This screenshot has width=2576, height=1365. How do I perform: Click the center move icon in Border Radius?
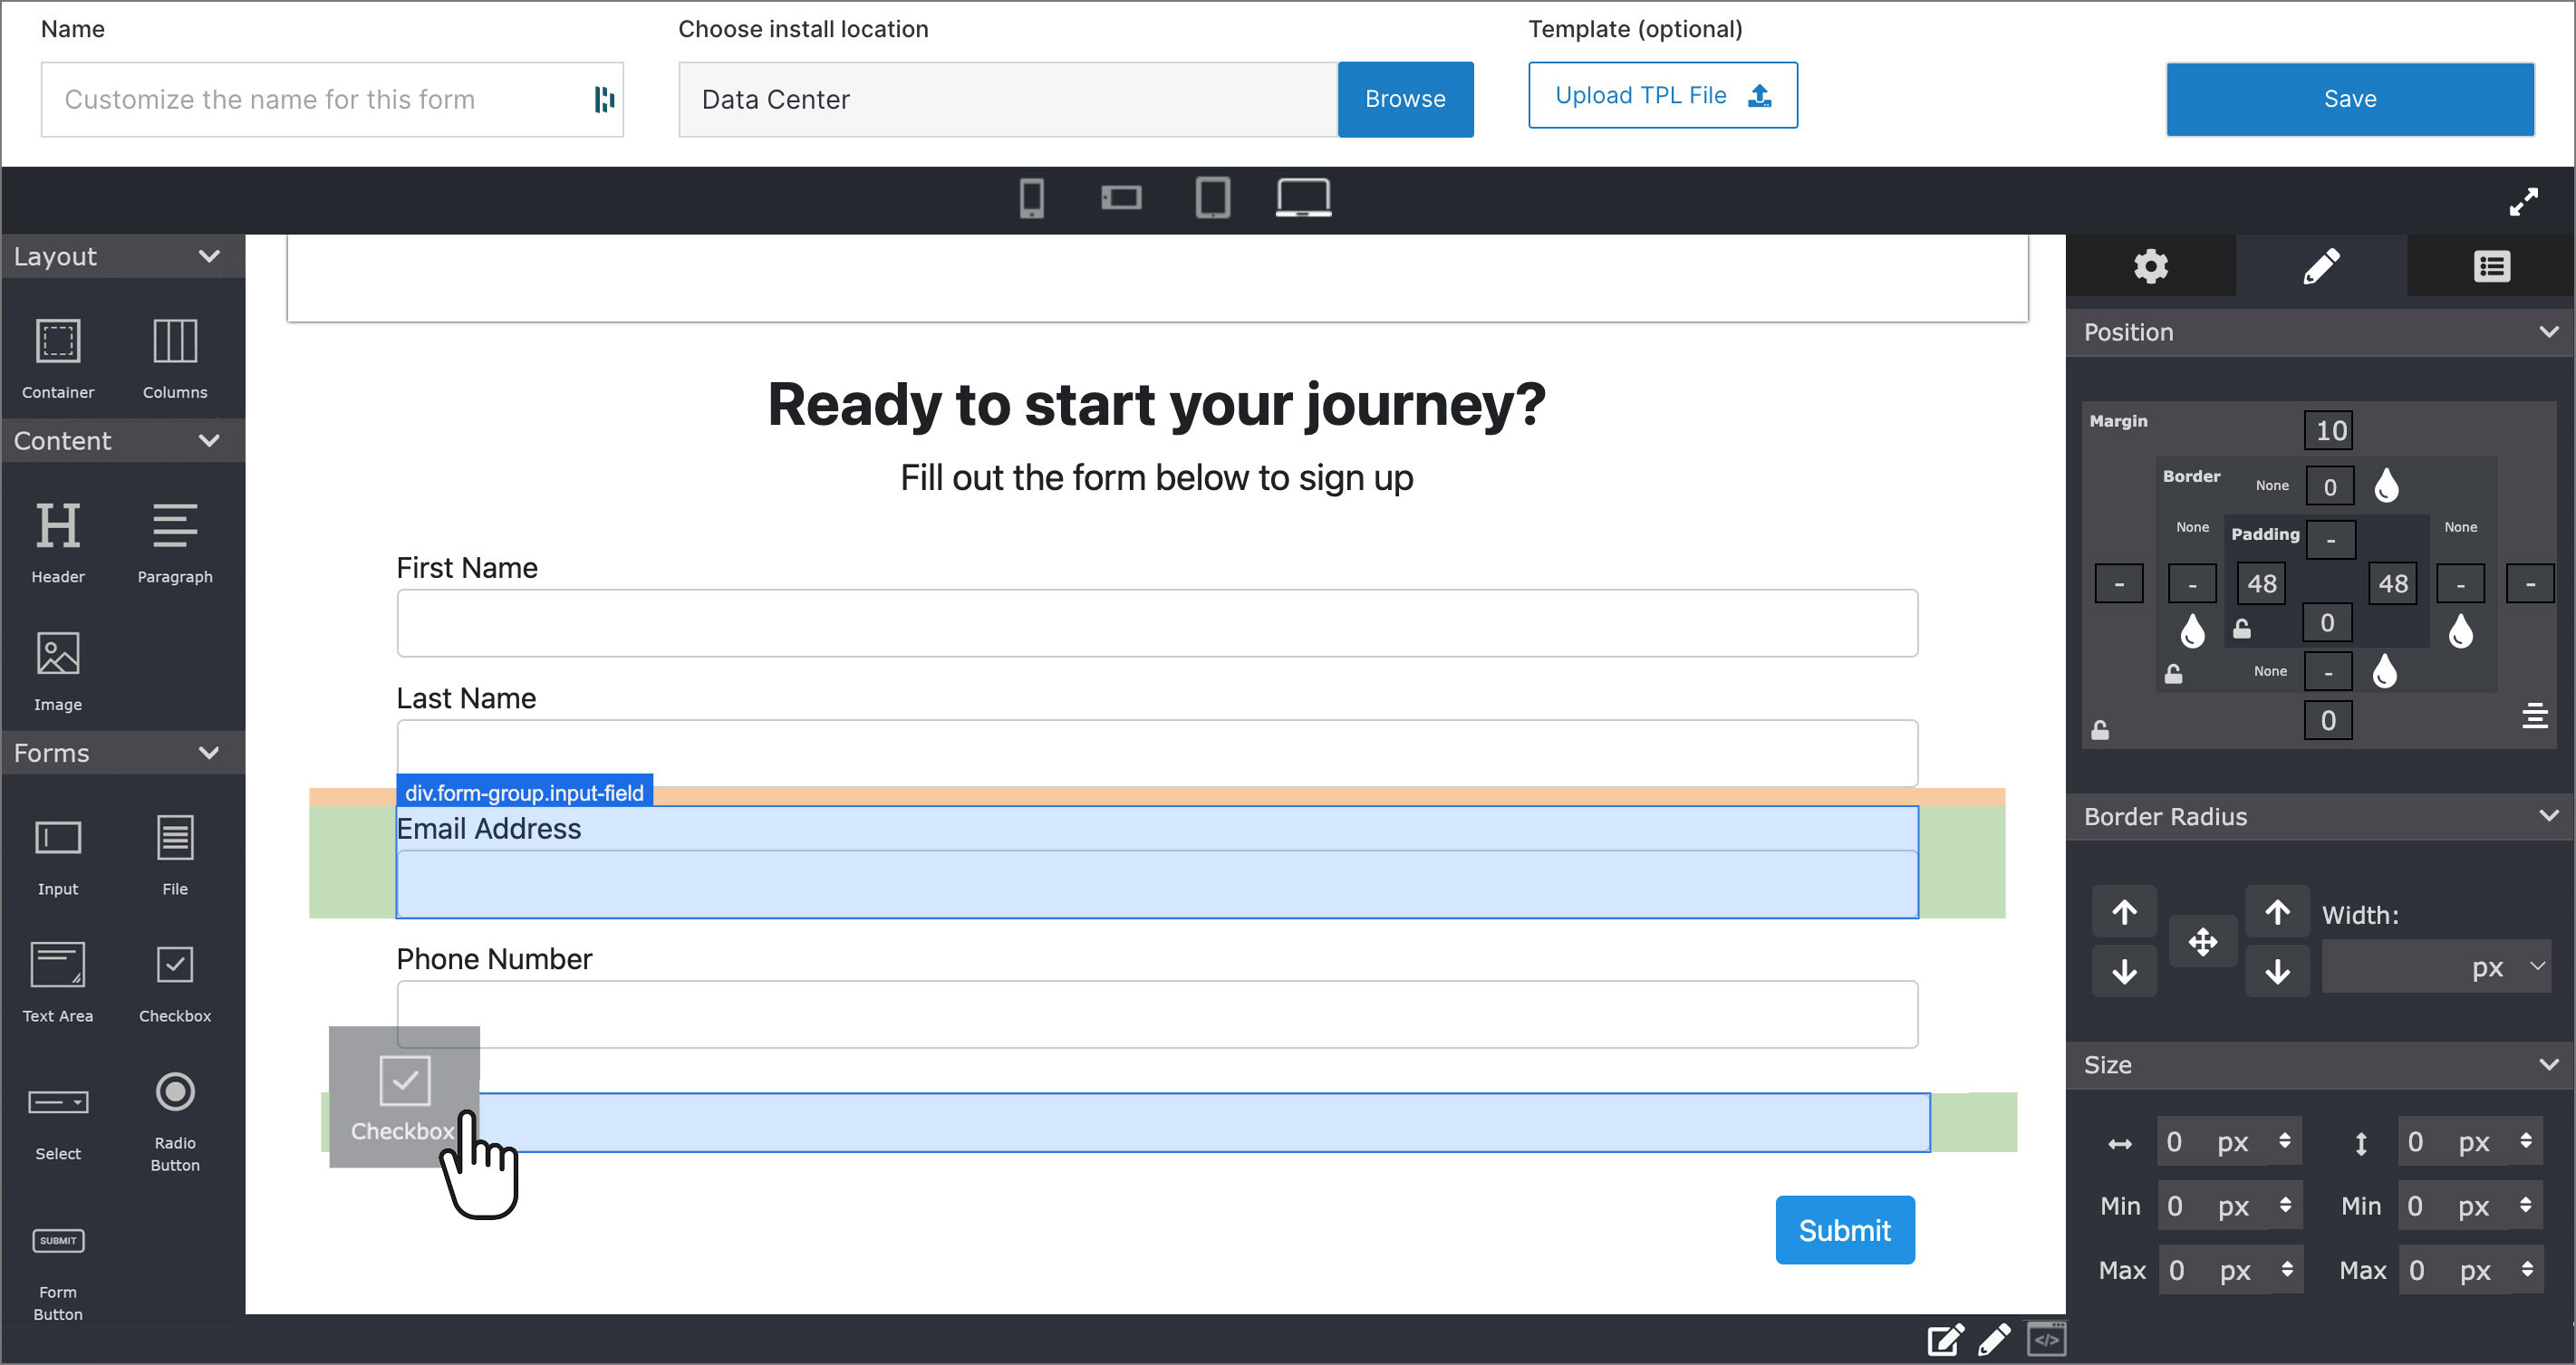(x=2202, y=941)
